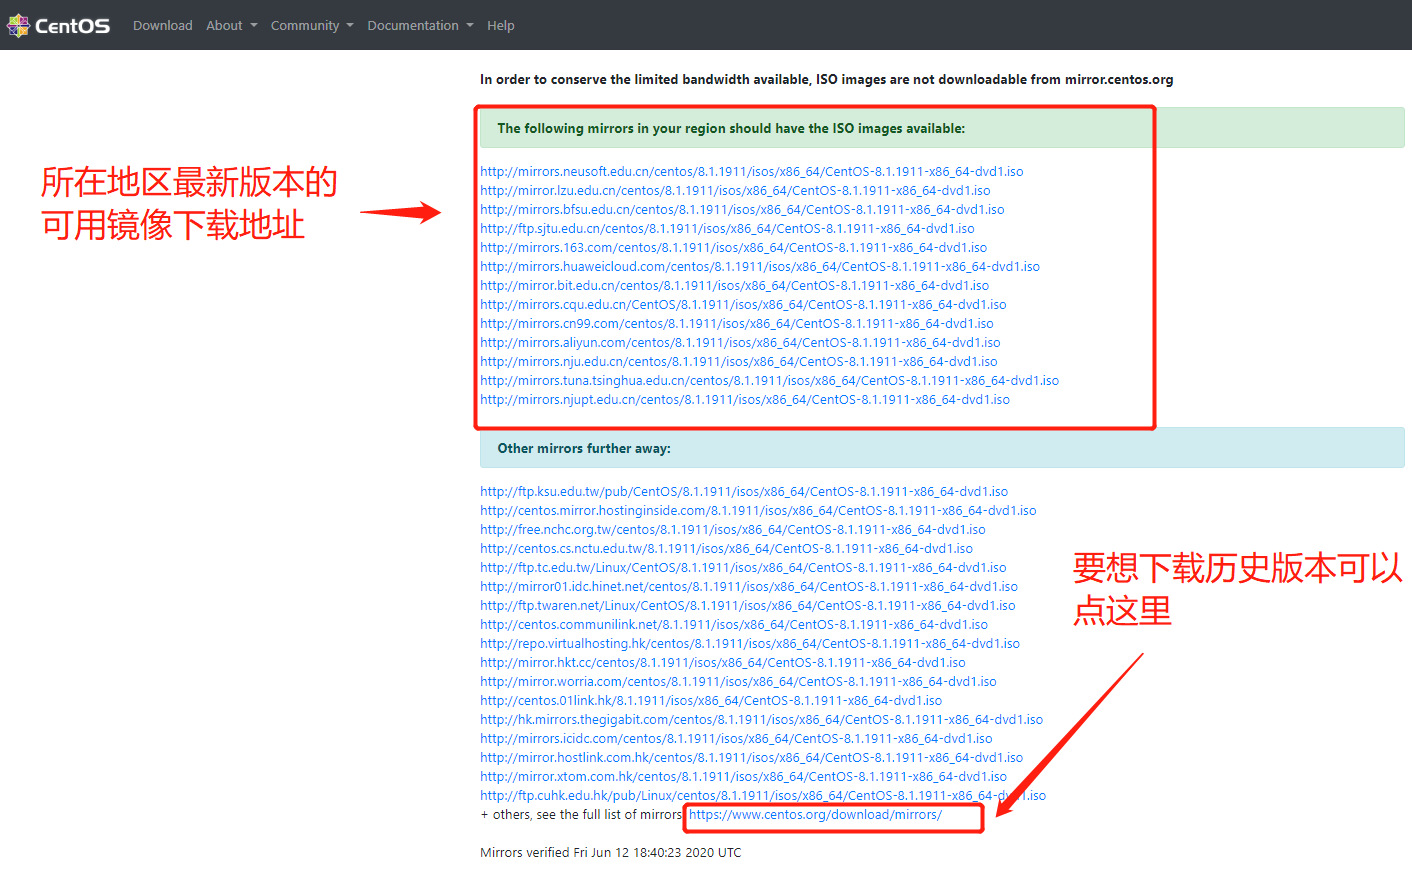The width and height of the screenshot is (1412, 882).
Task: Open the mirrors.cn99.com ISO link
Action: pos(737,324)
